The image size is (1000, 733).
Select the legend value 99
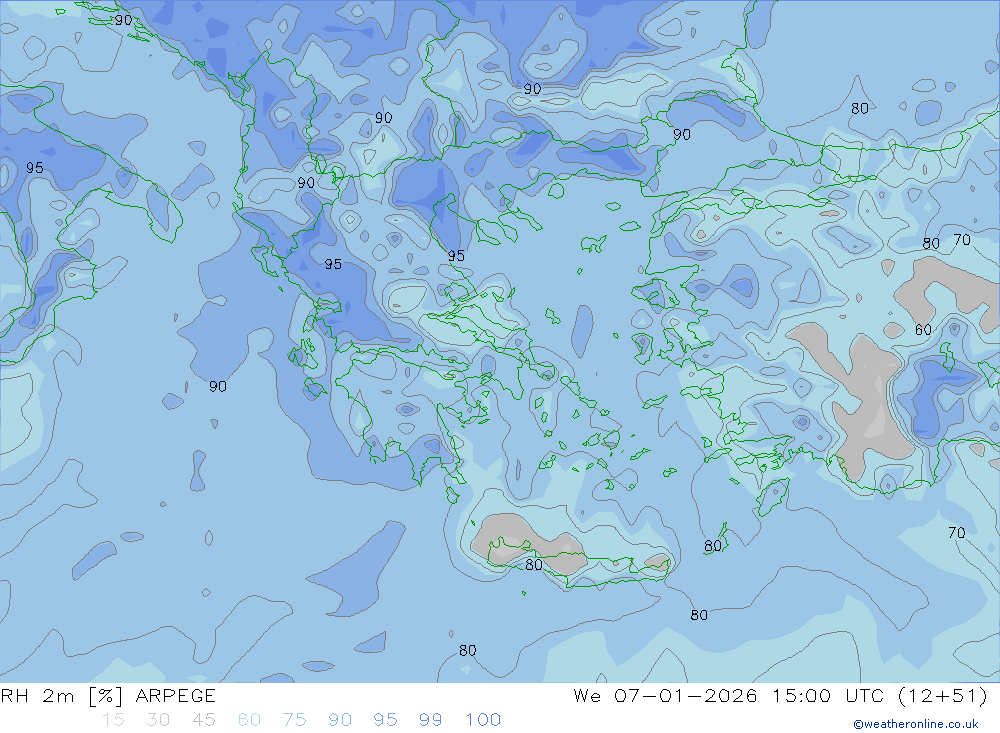430,720
